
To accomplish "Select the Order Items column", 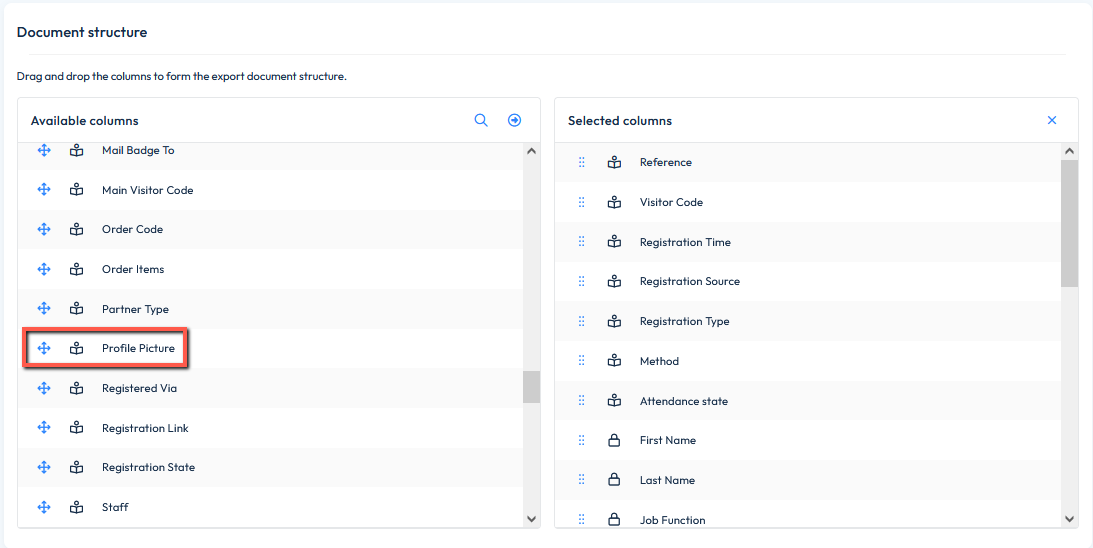I will [x=270, y=269].
